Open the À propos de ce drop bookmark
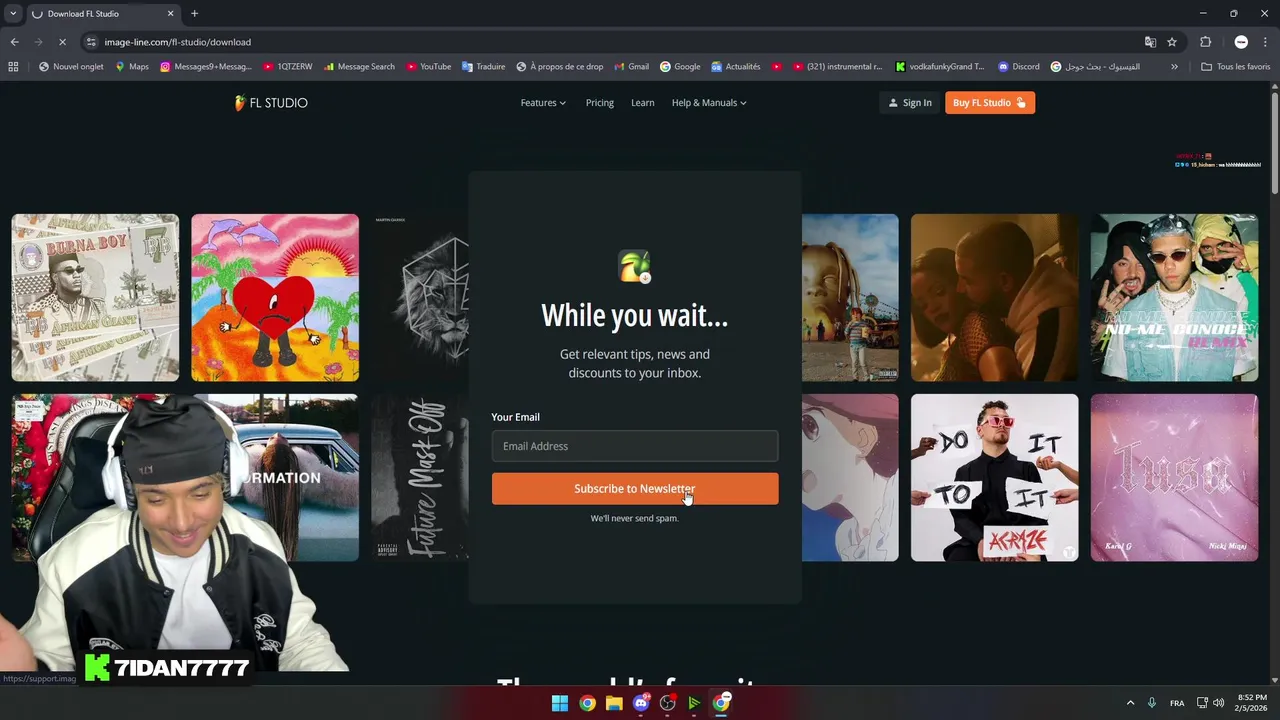 tap(560, 67)
